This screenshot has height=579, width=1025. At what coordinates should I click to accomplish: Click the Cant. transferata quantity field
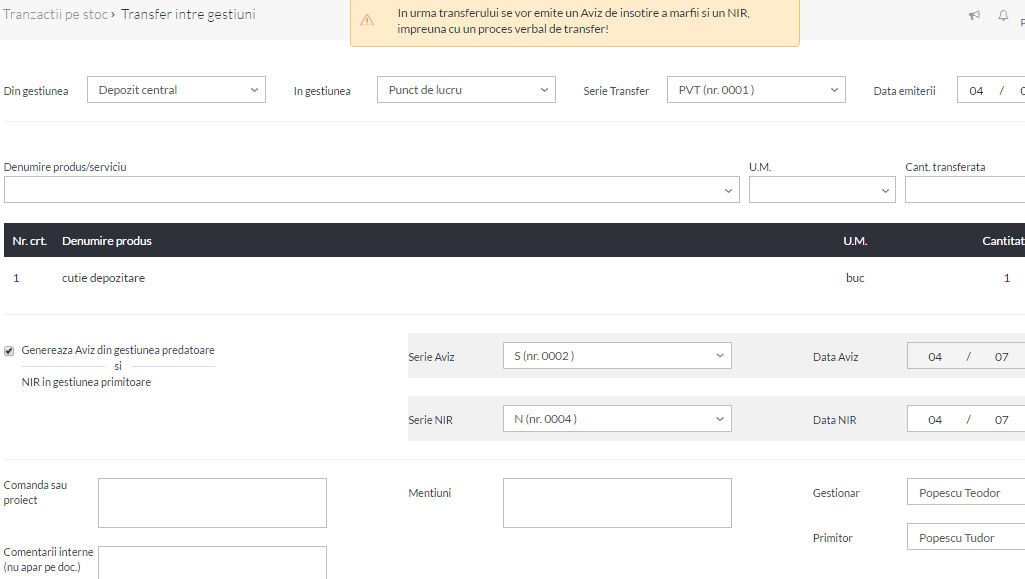(965, 190)
